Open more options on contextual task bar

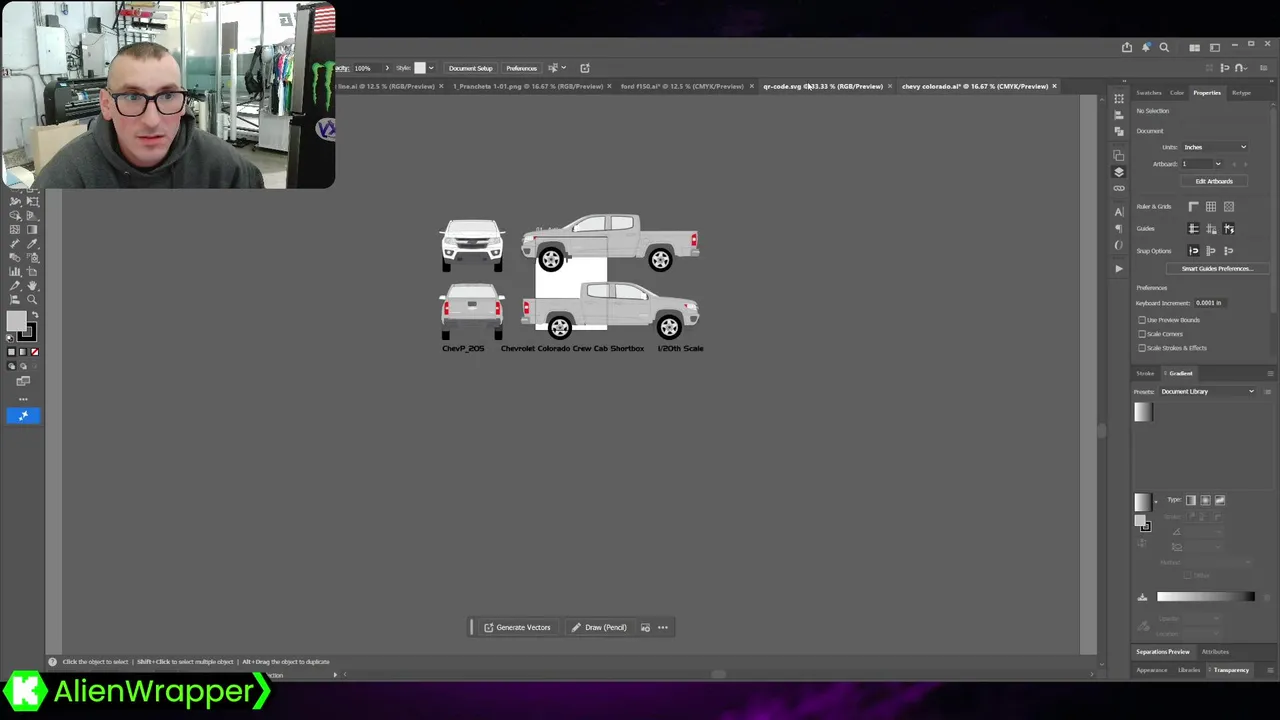662,627
